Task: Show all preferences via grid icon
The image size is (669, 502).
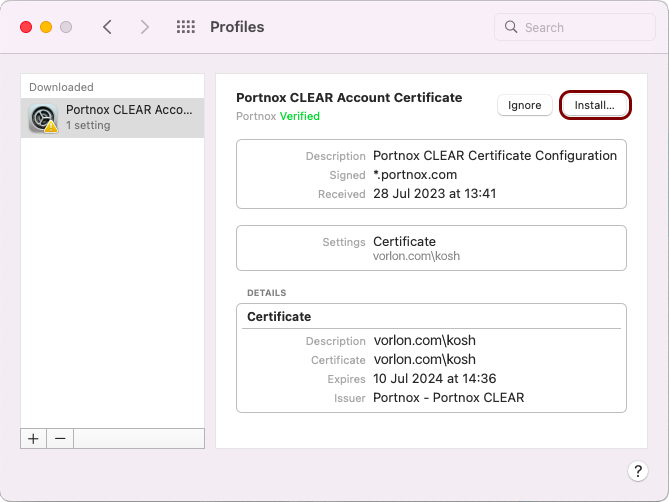Action: pos(185,27)
